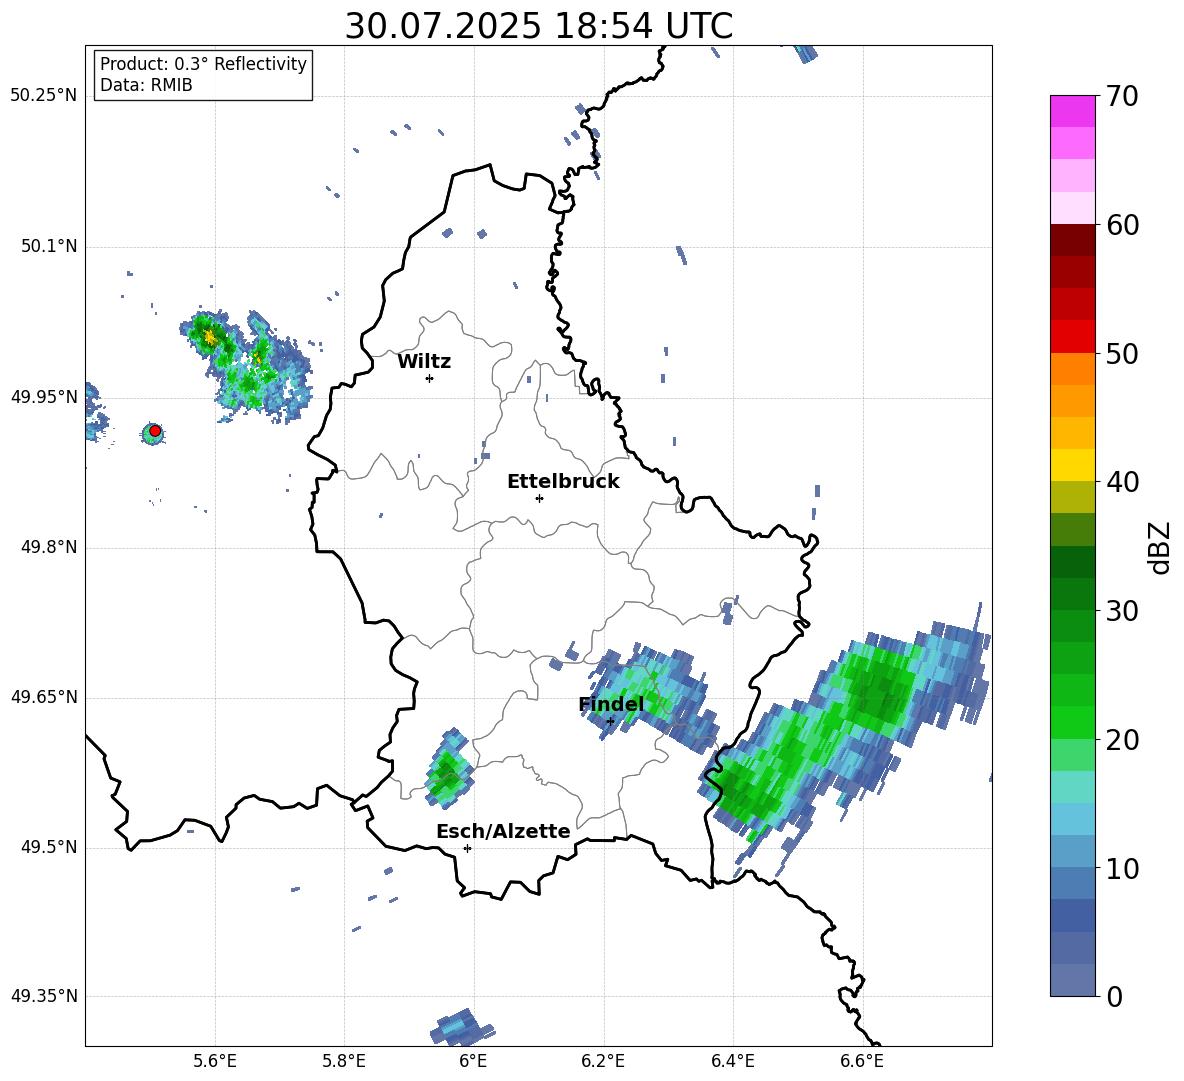Screen dimensions: 1184x1081
Task: Click the 50.1°N latitude label
Action: coord(50,247)
